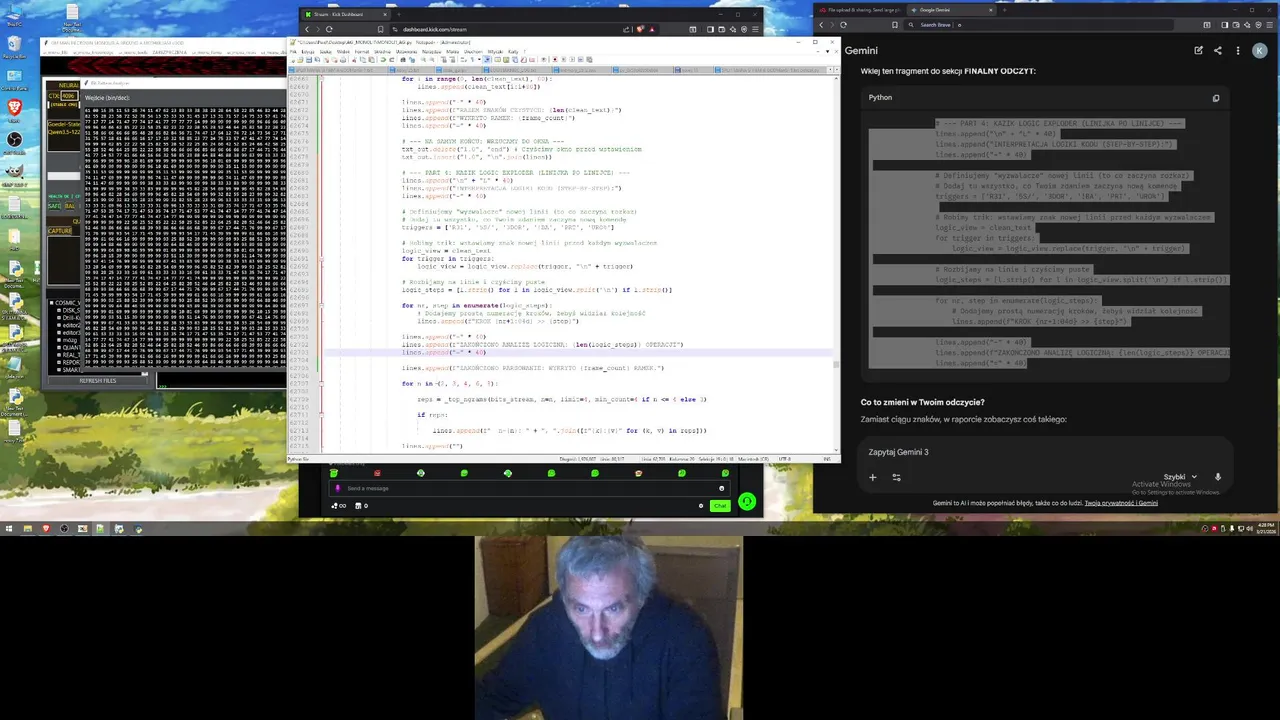This screenshot has height=720, width=1280.
Task: Click REFRESH FILES button in left app
Action: point(98,381)
